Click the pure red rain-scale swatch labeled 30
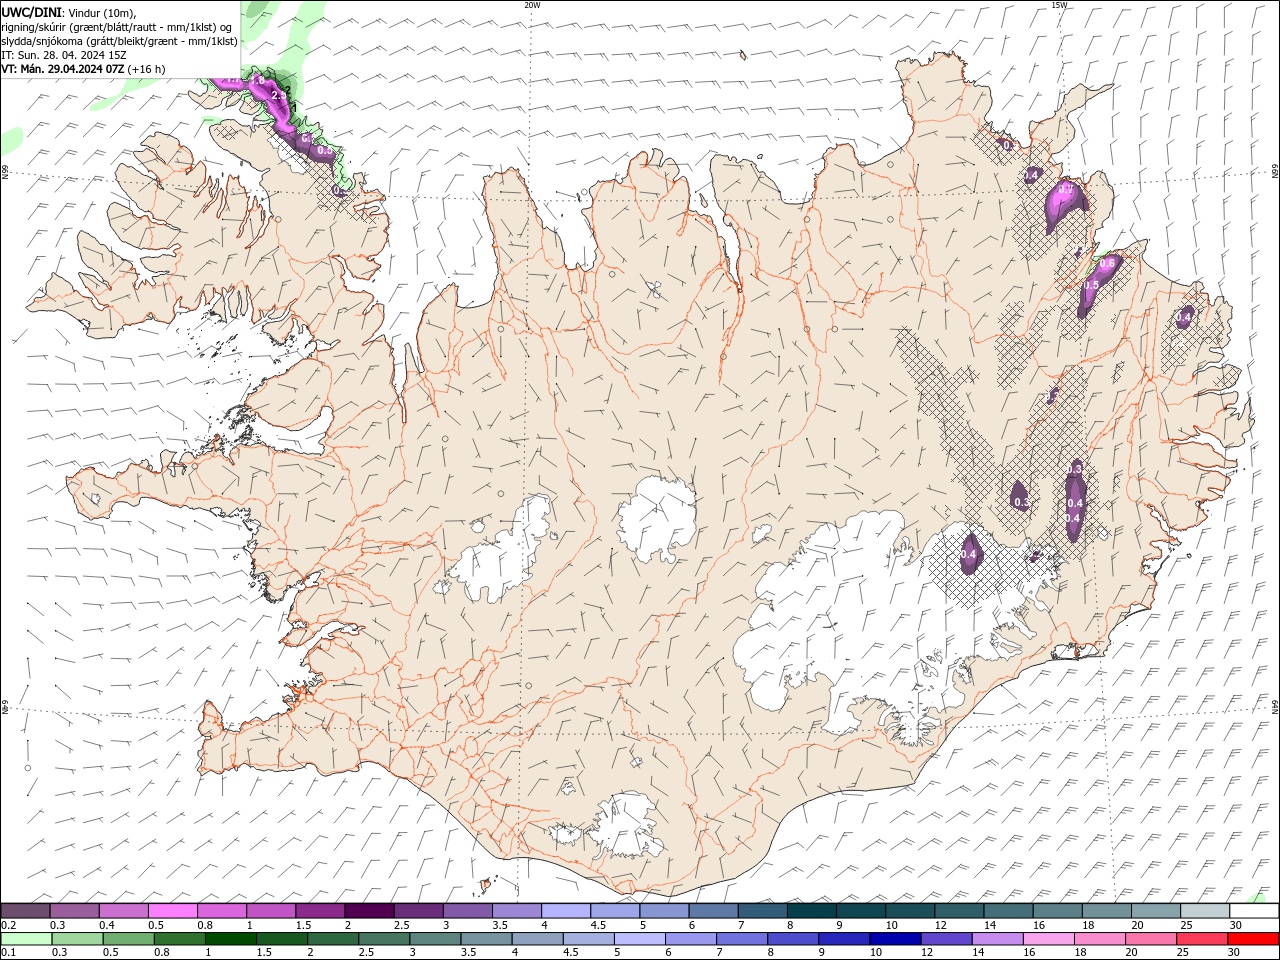Image resolution: width=1280 pixels, height=960 pixels. coord(1254,939)
